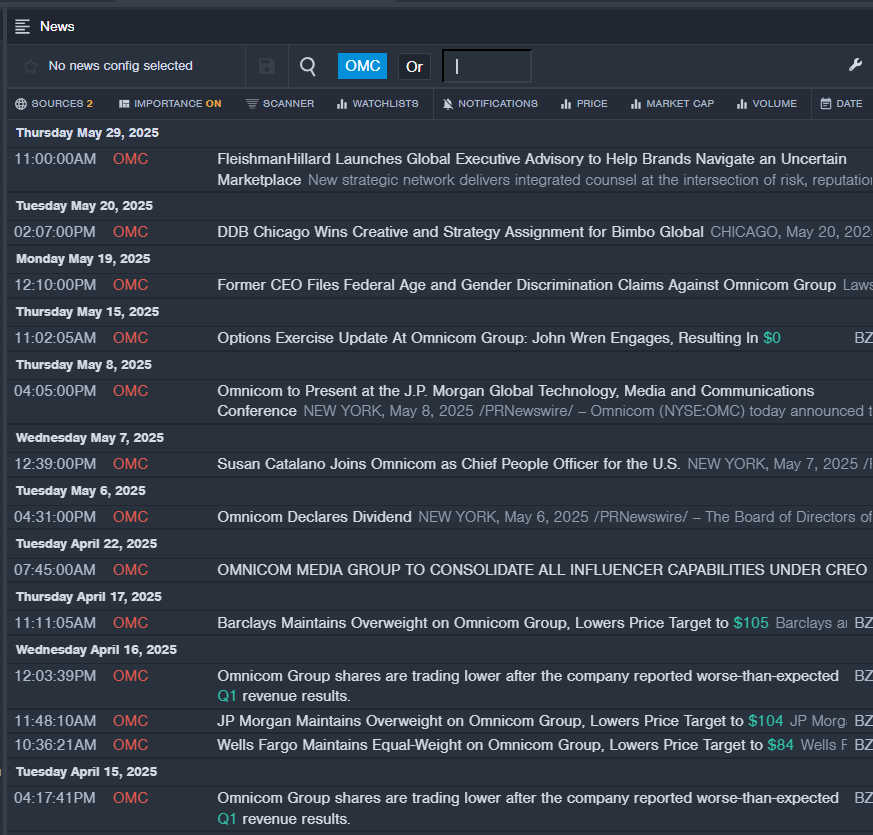Toggle Notifications for news
This screenshot has width=873, height=835.
click(490, 104)
